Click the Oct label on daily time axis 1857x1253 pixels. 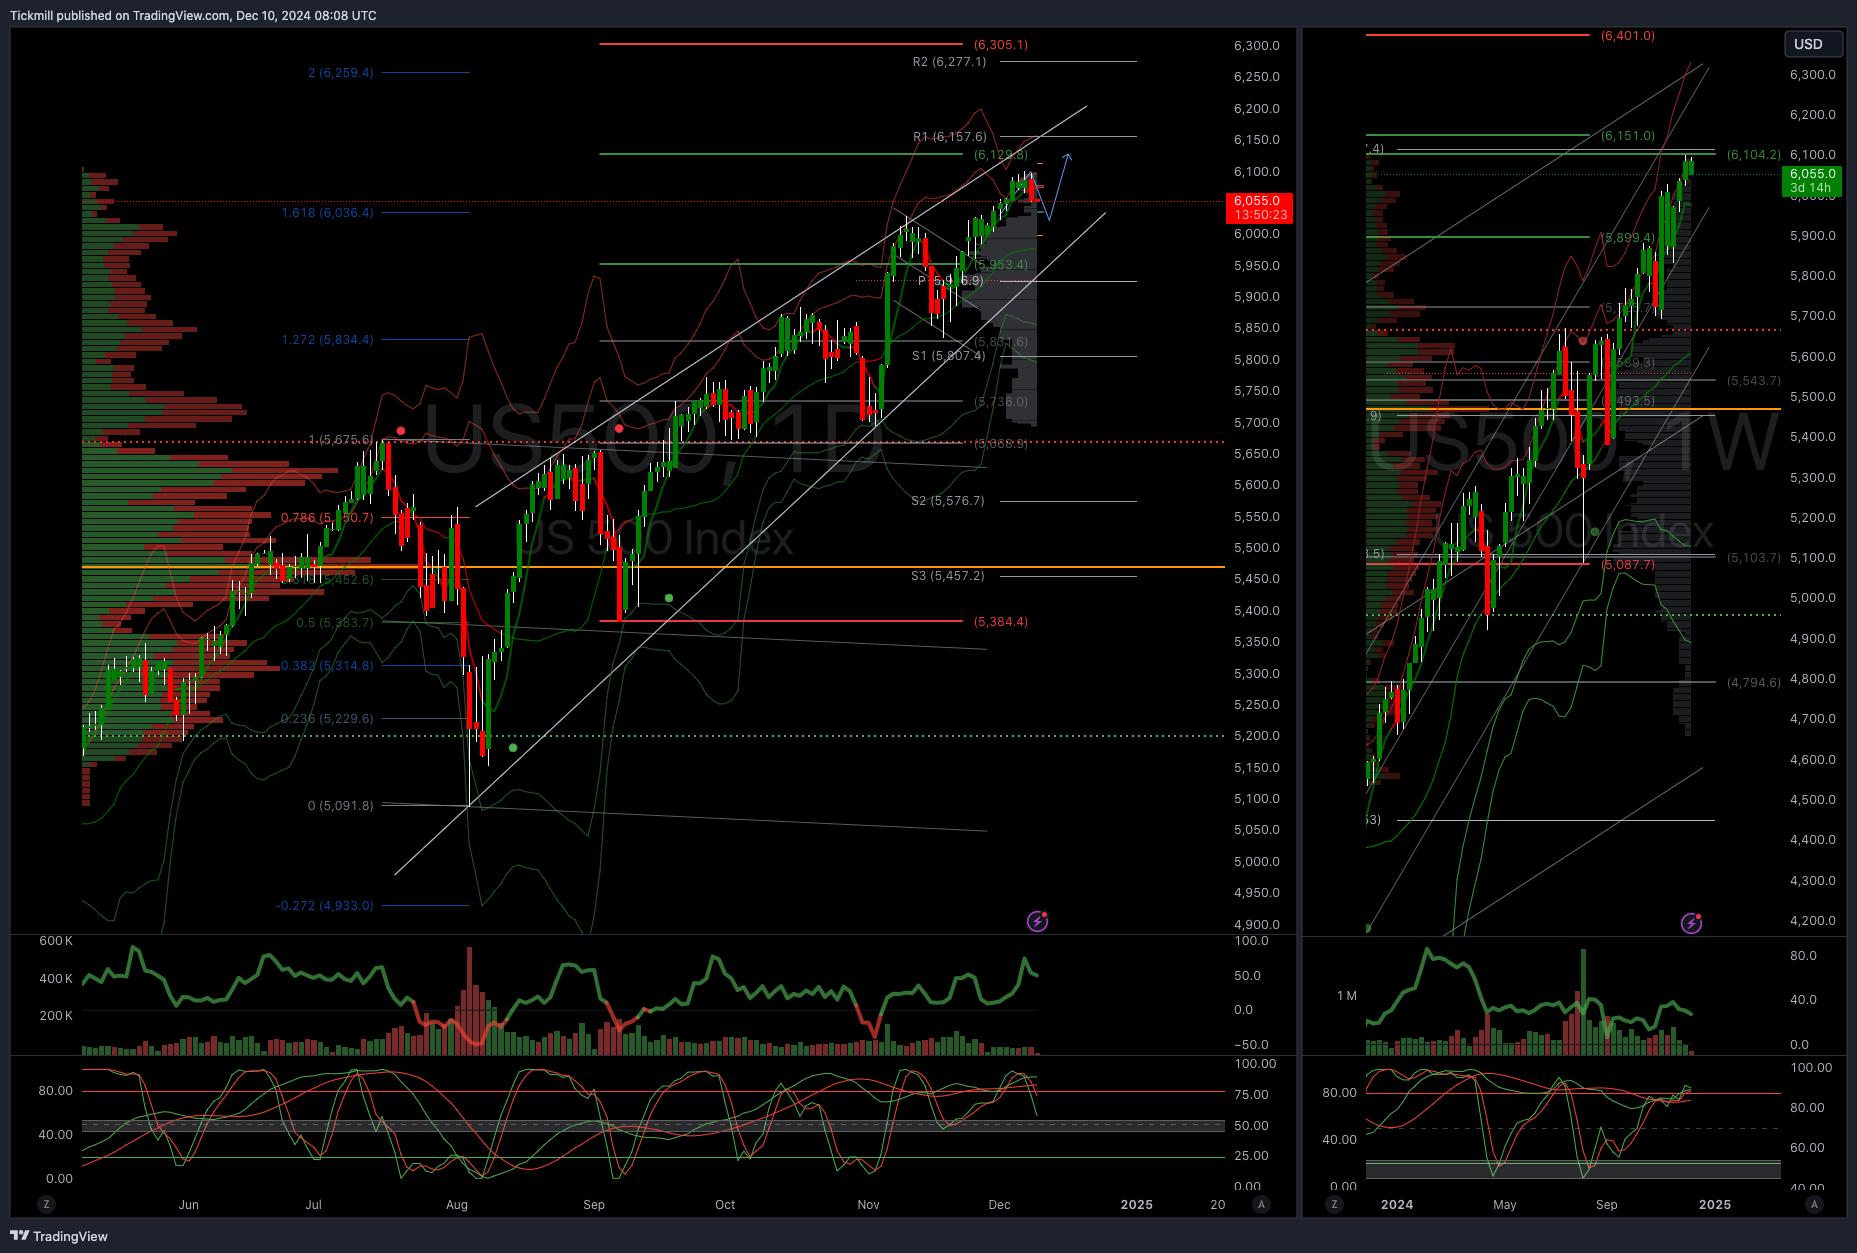[725, 1204]
